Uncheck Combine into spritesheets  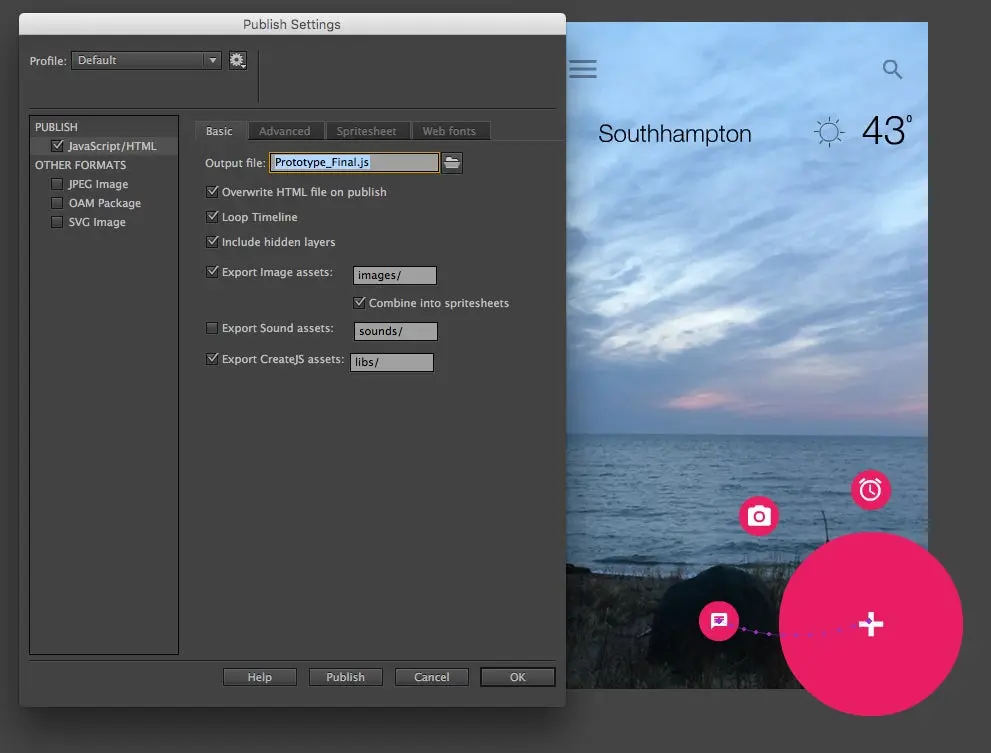click(x=358, y=303)
